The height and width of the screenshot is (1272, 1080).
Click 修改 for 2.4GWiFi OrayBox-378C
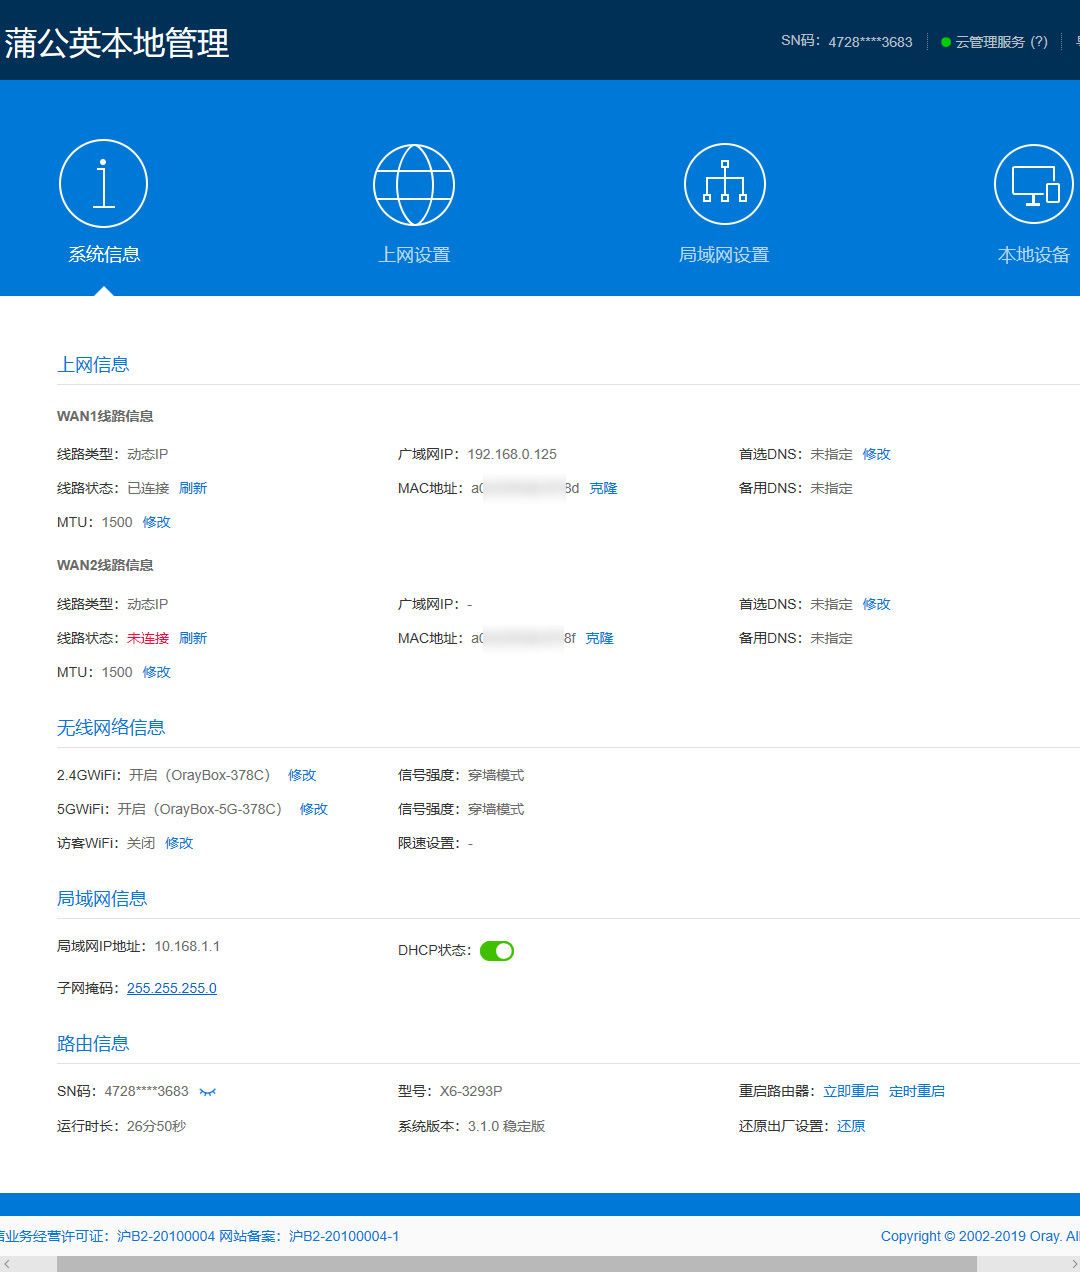[x=302, y=775]
